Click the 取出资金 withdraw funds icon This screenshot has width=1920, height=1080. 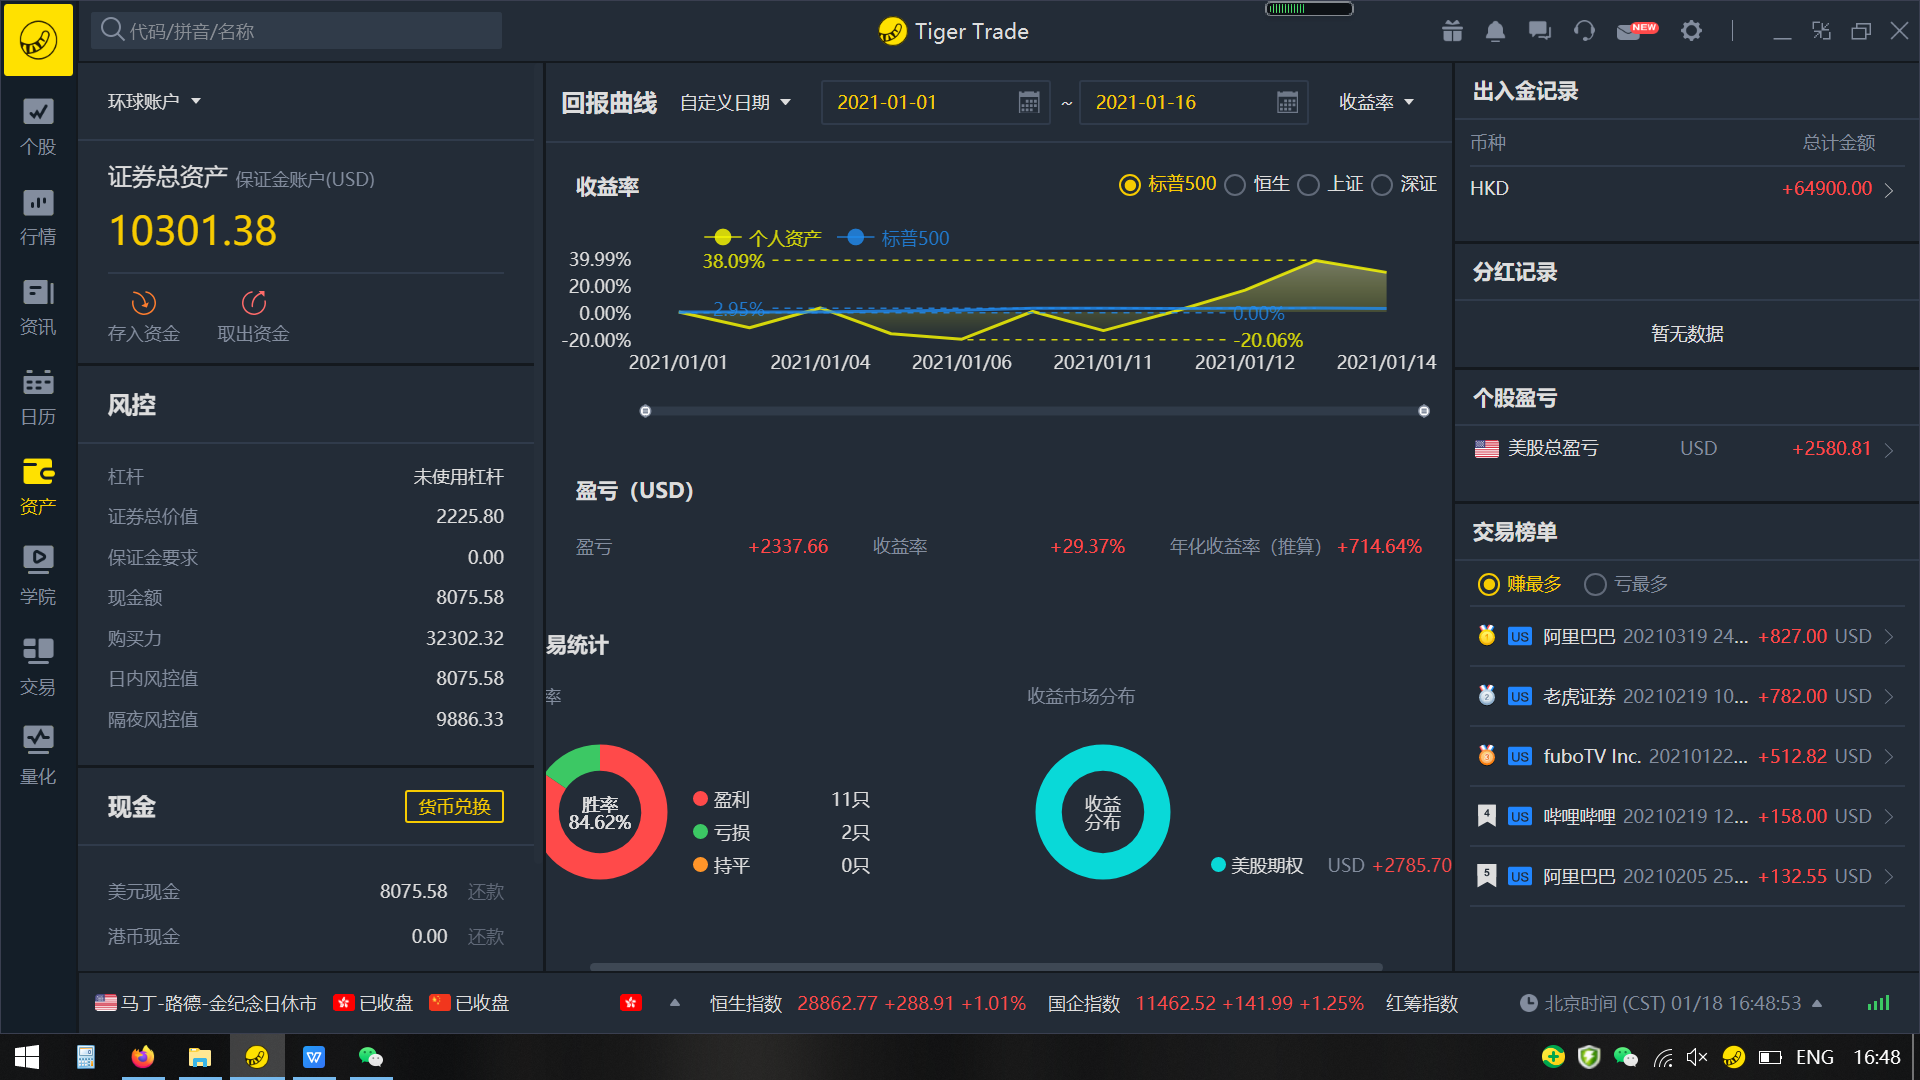click(254, 302)
